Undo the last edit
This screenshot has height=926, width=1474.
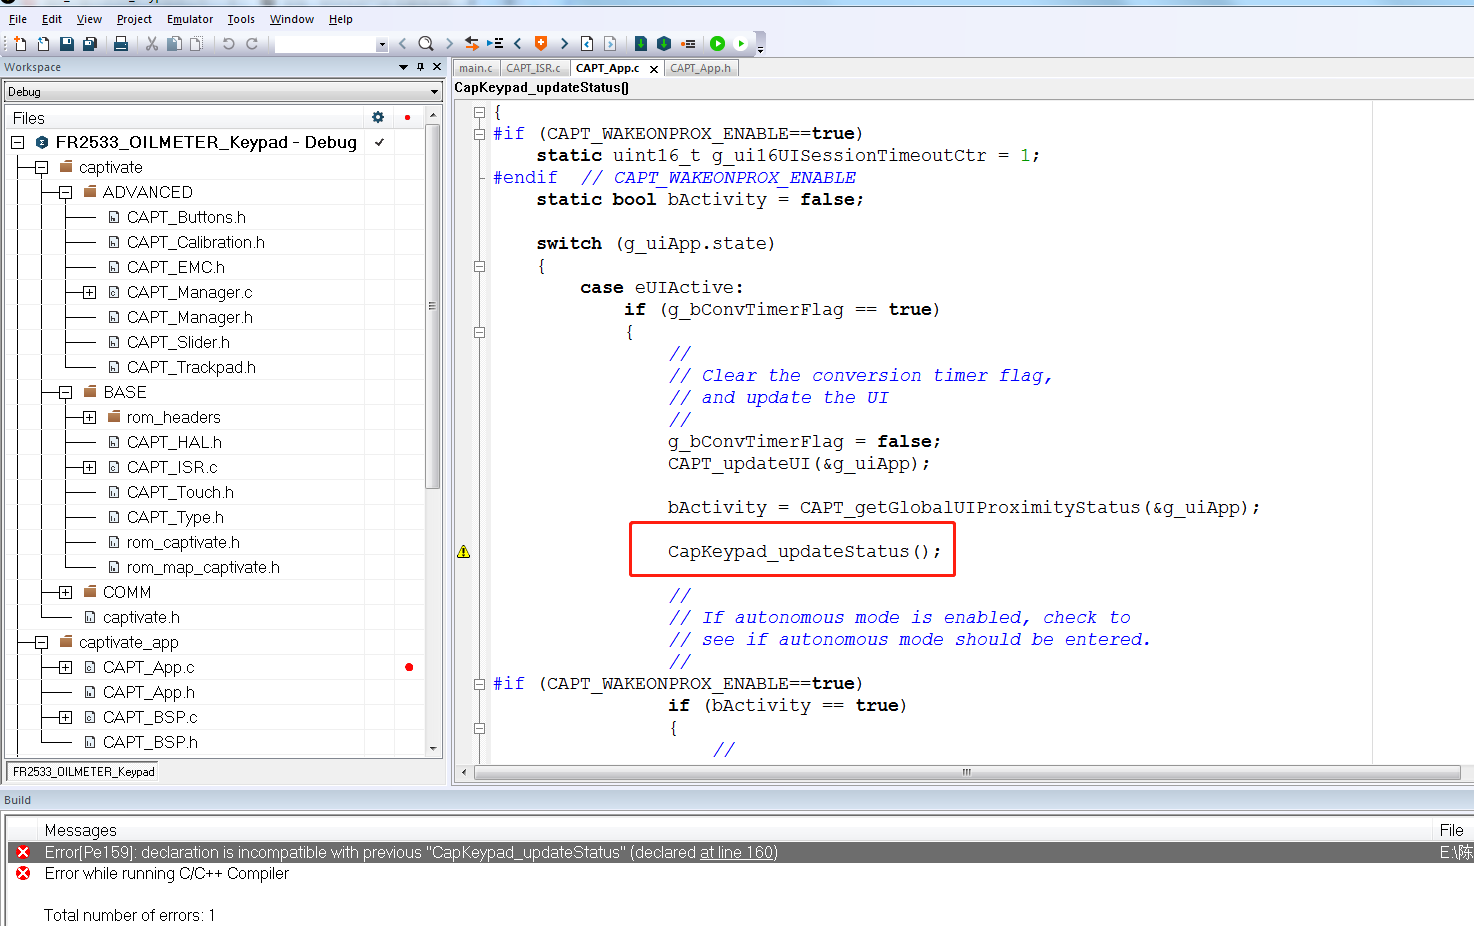click(229, 43)
